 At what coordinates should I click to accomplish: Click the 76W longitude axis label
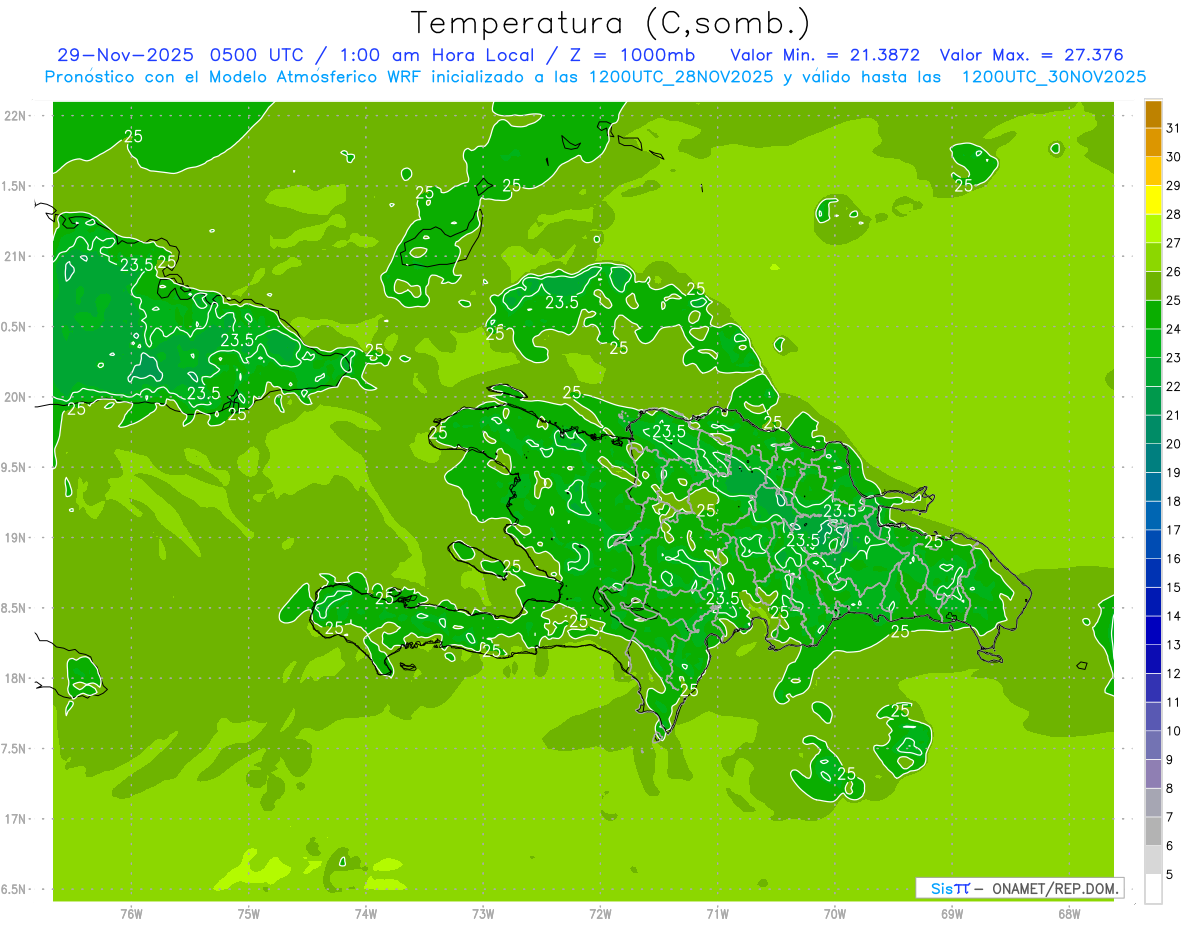pyautogui.click(x=131, y=913)
